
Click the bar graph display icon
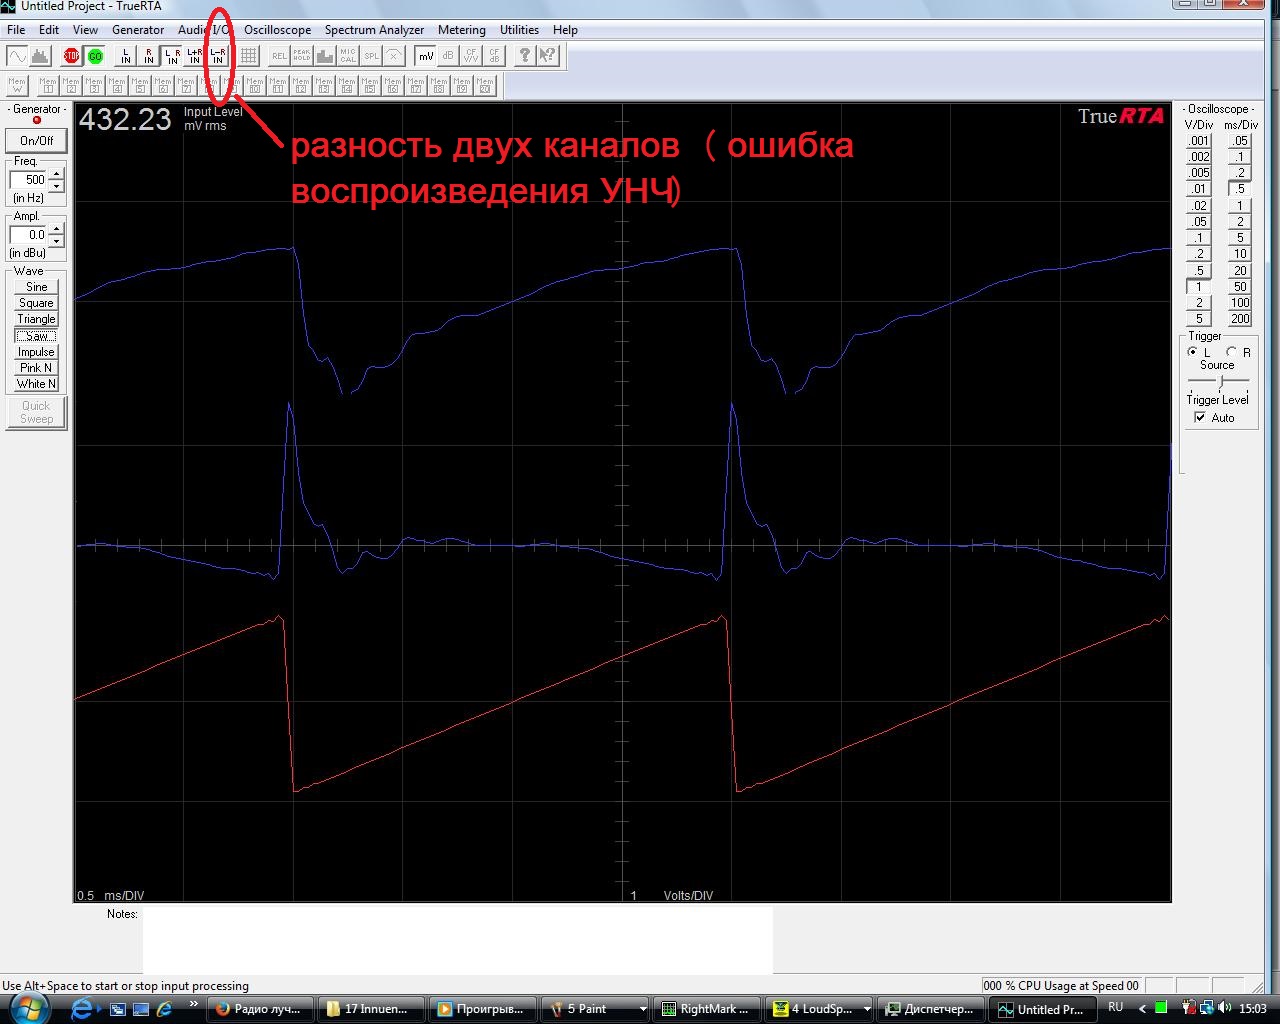click(325, 56)
